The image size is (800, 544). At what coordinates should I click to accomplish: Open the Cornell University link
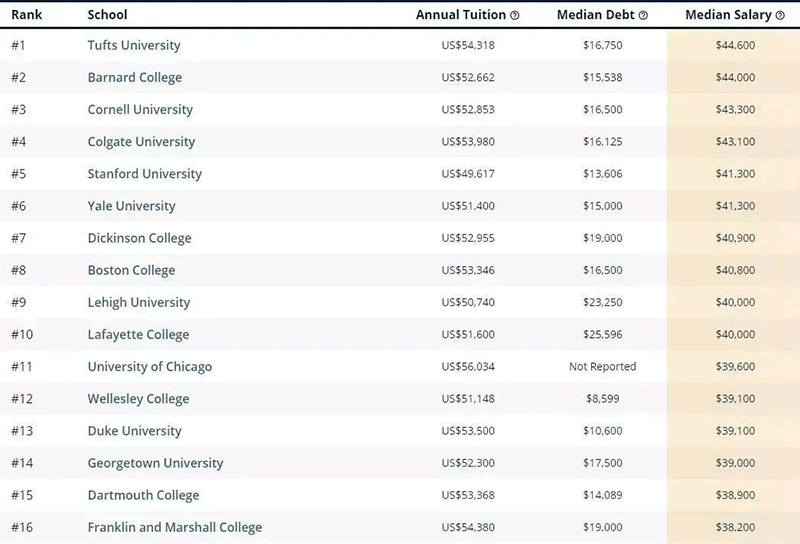140,110
